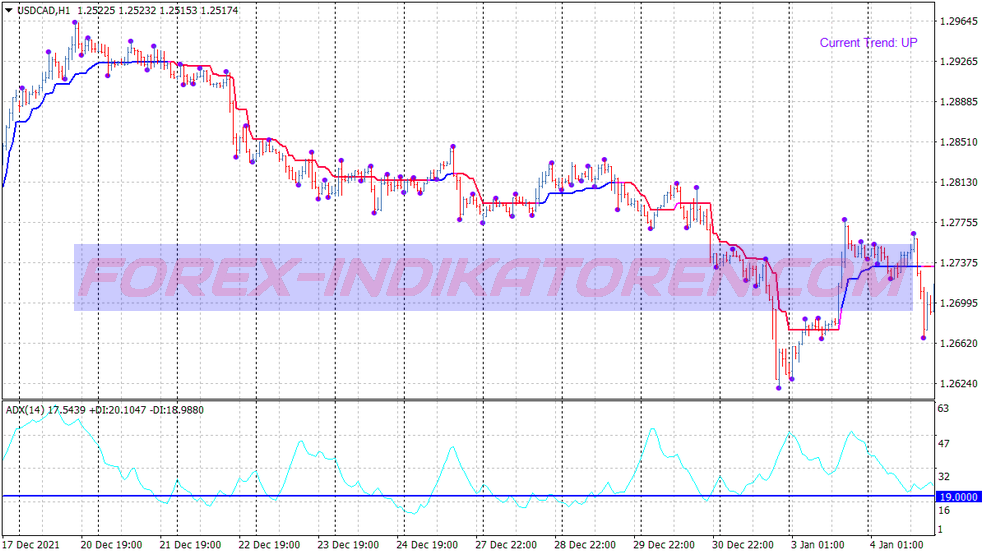Select the '4 Jan 01:00' time axis label
Image resolution: width=987 pixels, height=555 pixels.
click(897, 545)
